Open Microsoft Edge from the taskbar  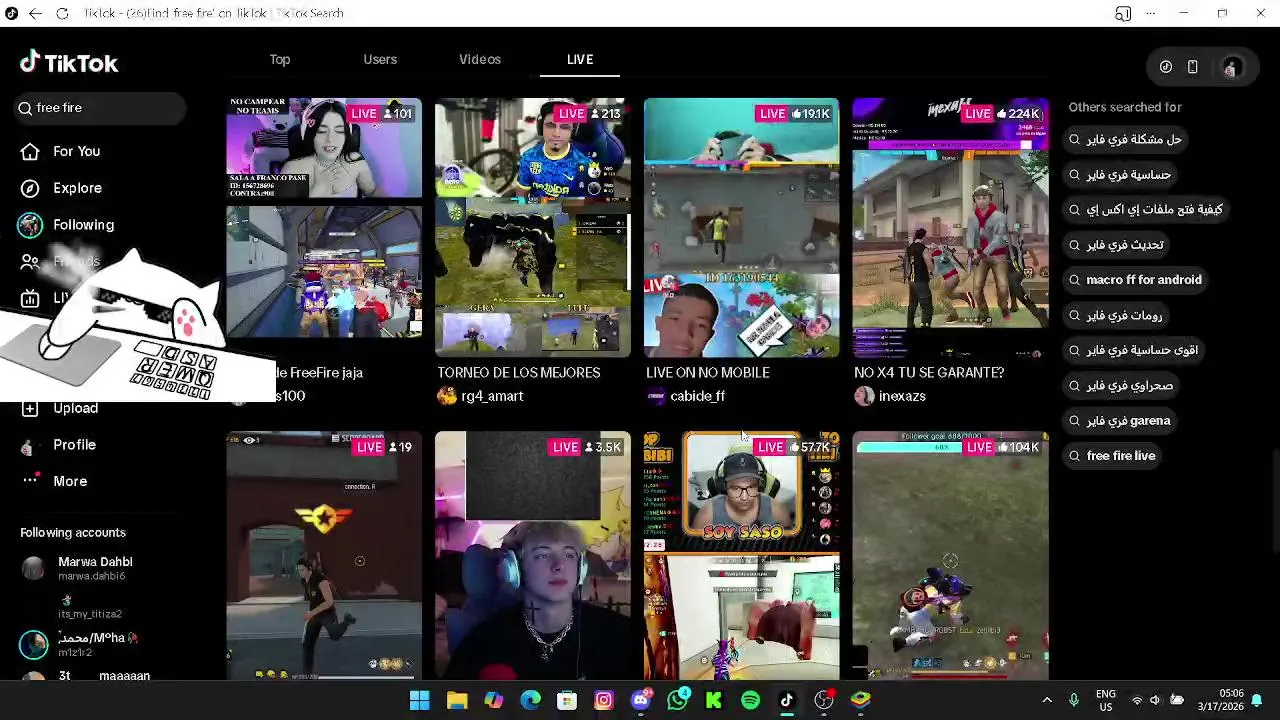click(x=530, y=700)
